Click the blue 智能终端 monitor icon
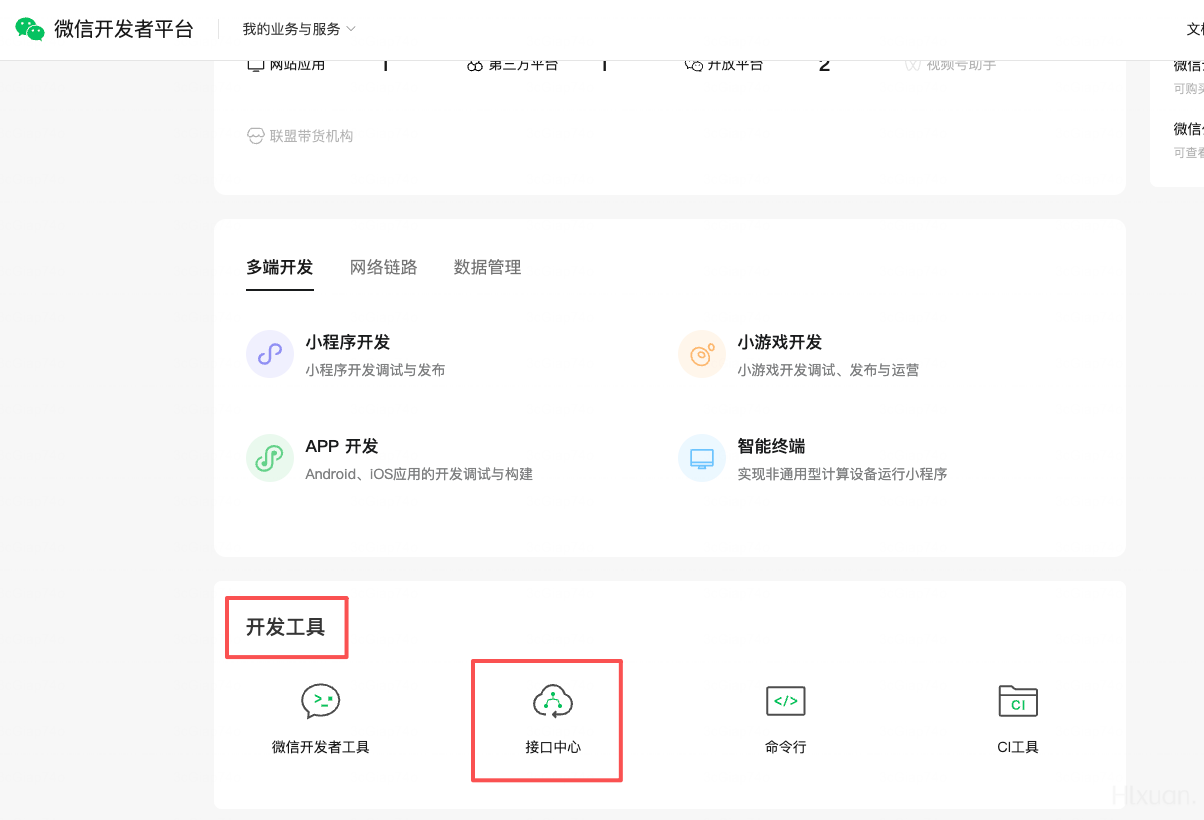This screenshot has width=1204, height=820. [702, 458]
